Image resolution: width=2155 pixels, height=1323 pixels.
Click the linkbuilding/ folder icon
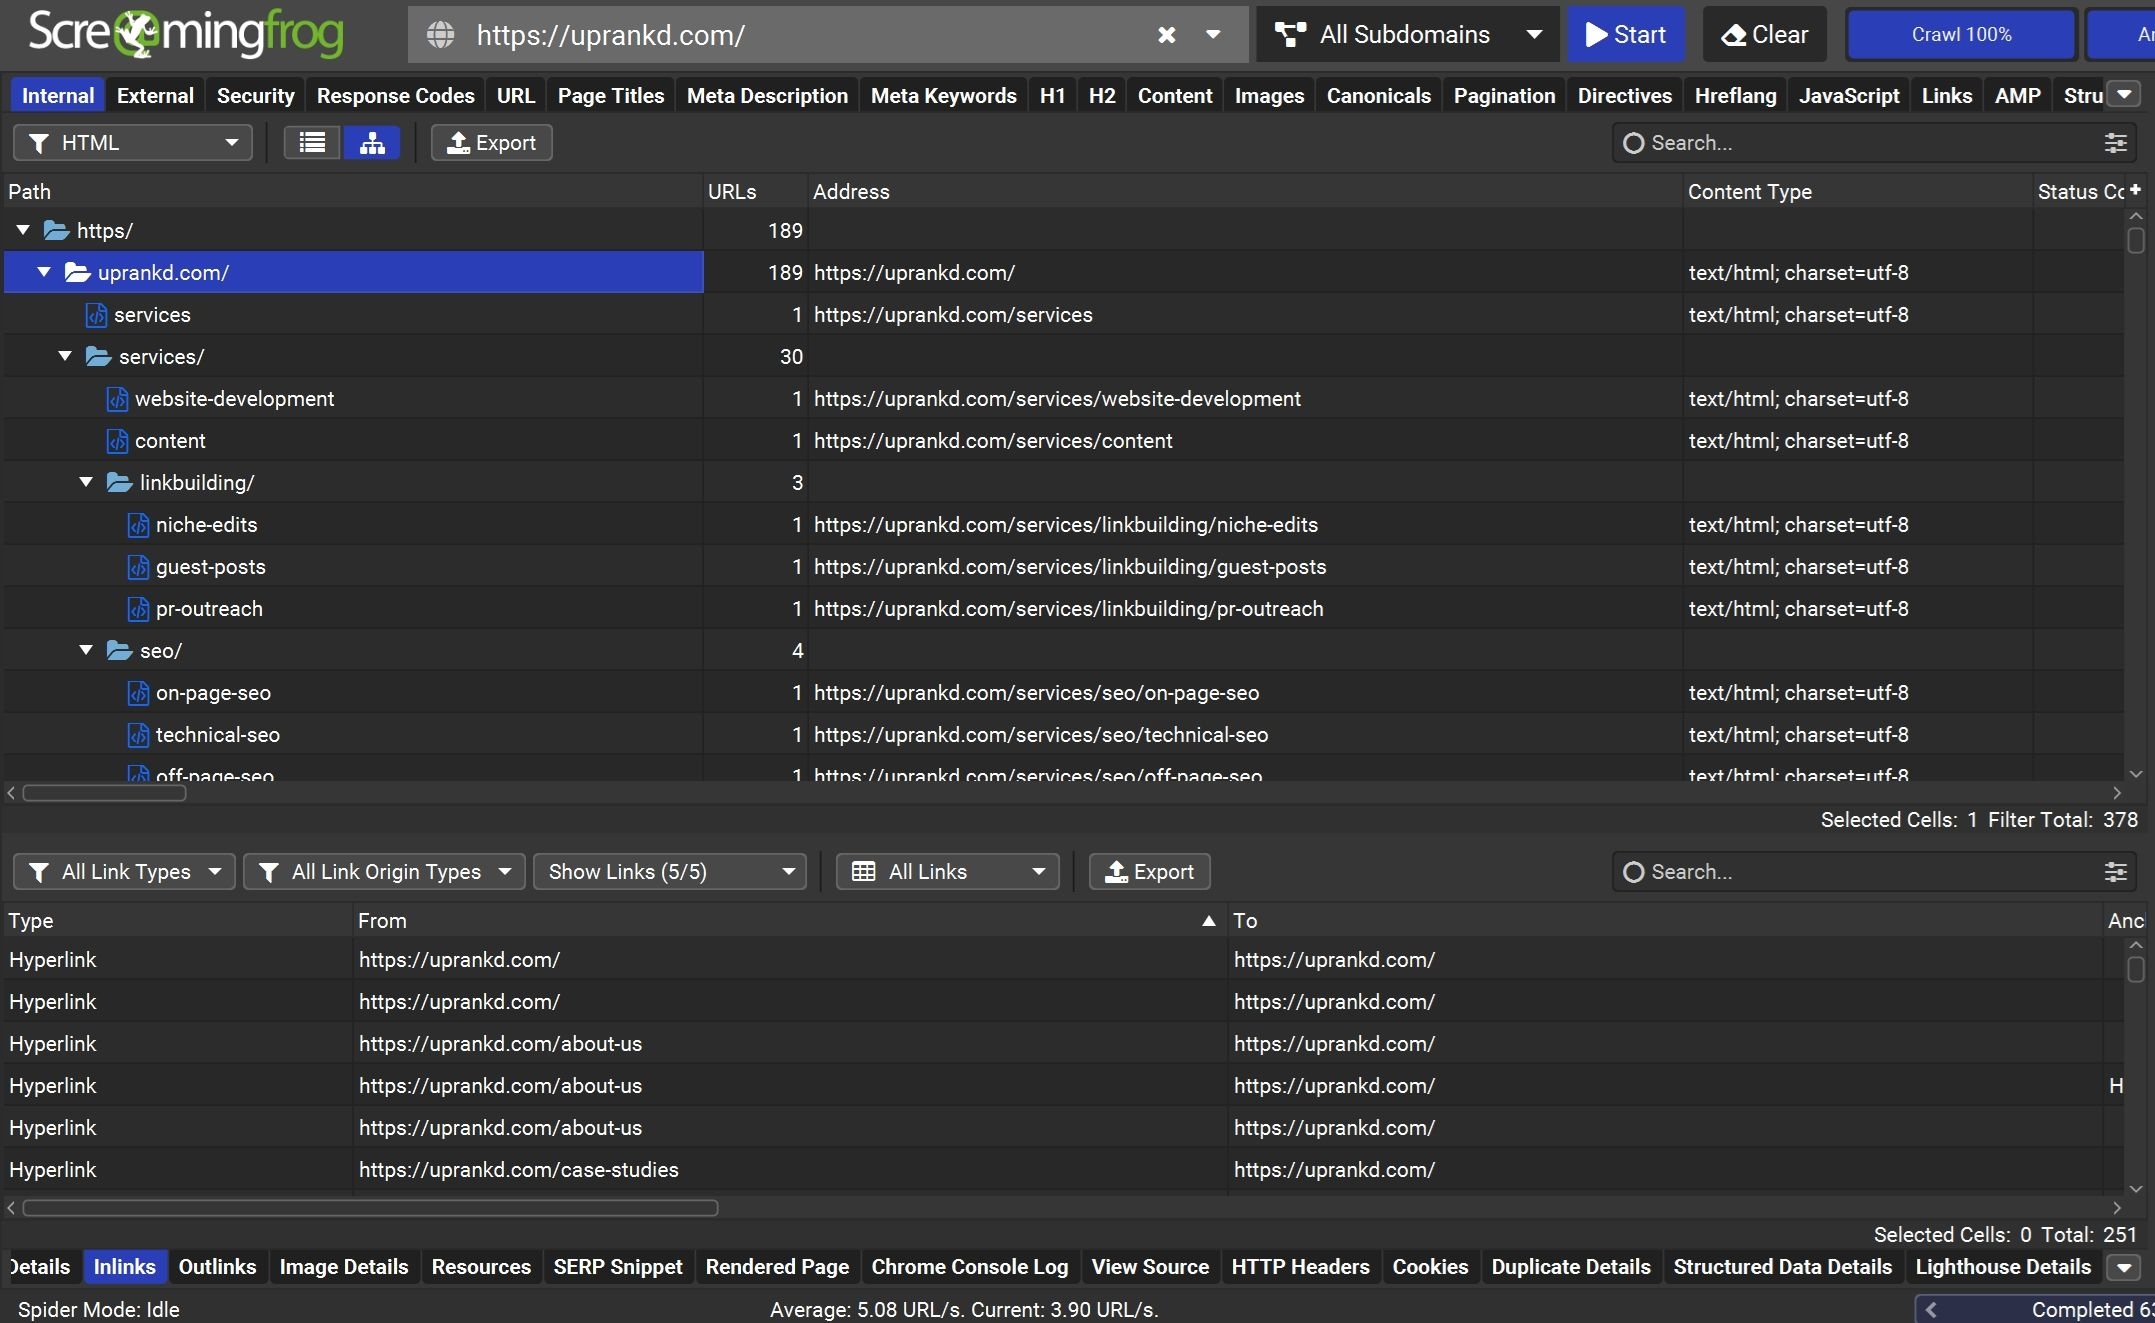click(x=119, y=483)
